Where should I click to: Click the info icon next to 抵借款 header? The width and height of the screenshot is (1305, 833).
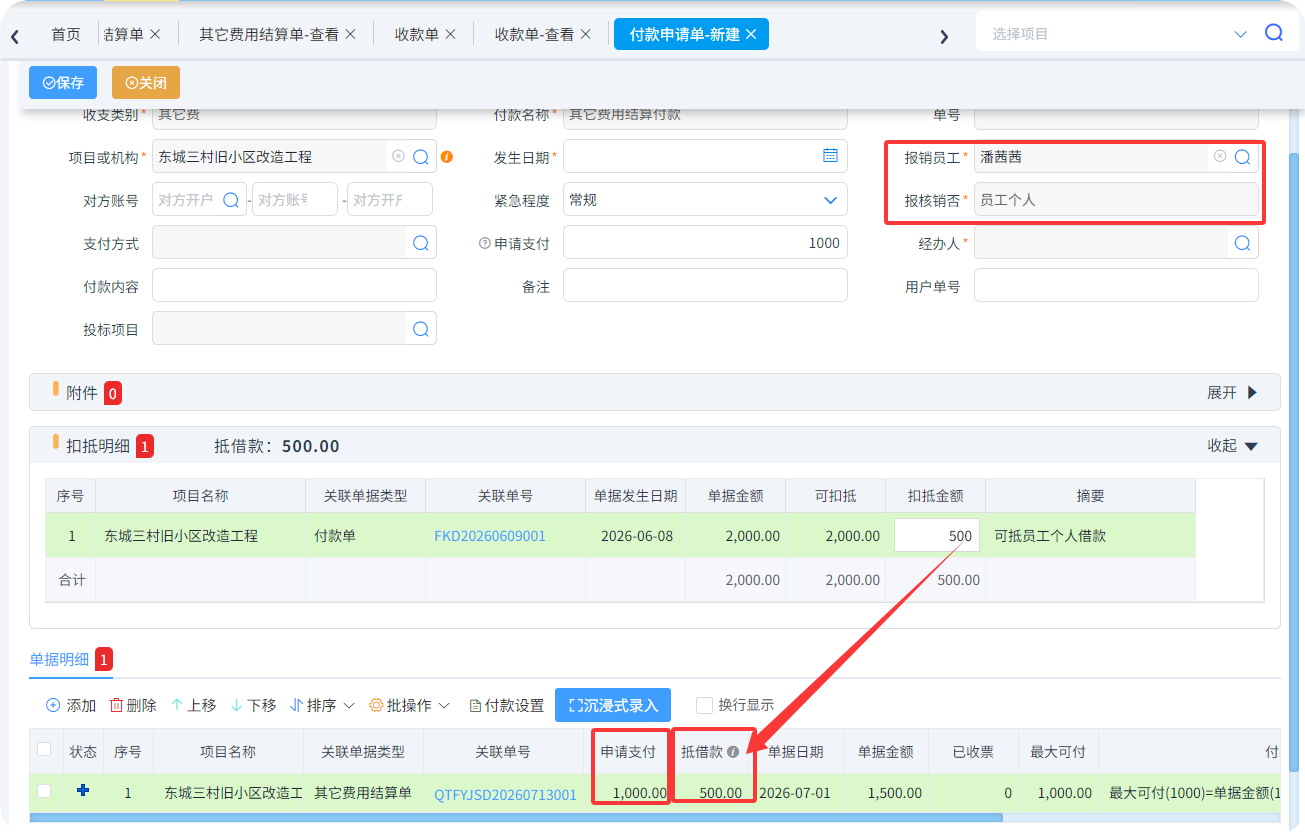(x=733, y=752)
